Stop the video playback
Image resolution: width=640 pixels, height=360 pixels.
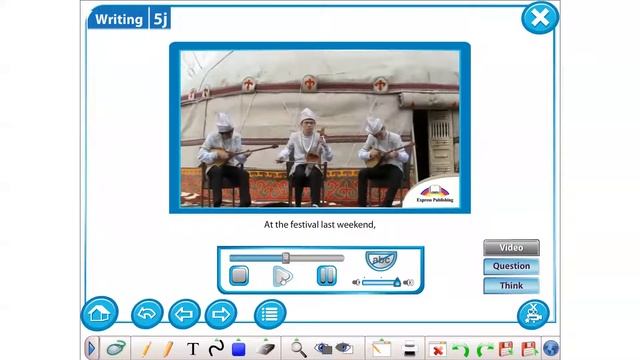(239, 275)
